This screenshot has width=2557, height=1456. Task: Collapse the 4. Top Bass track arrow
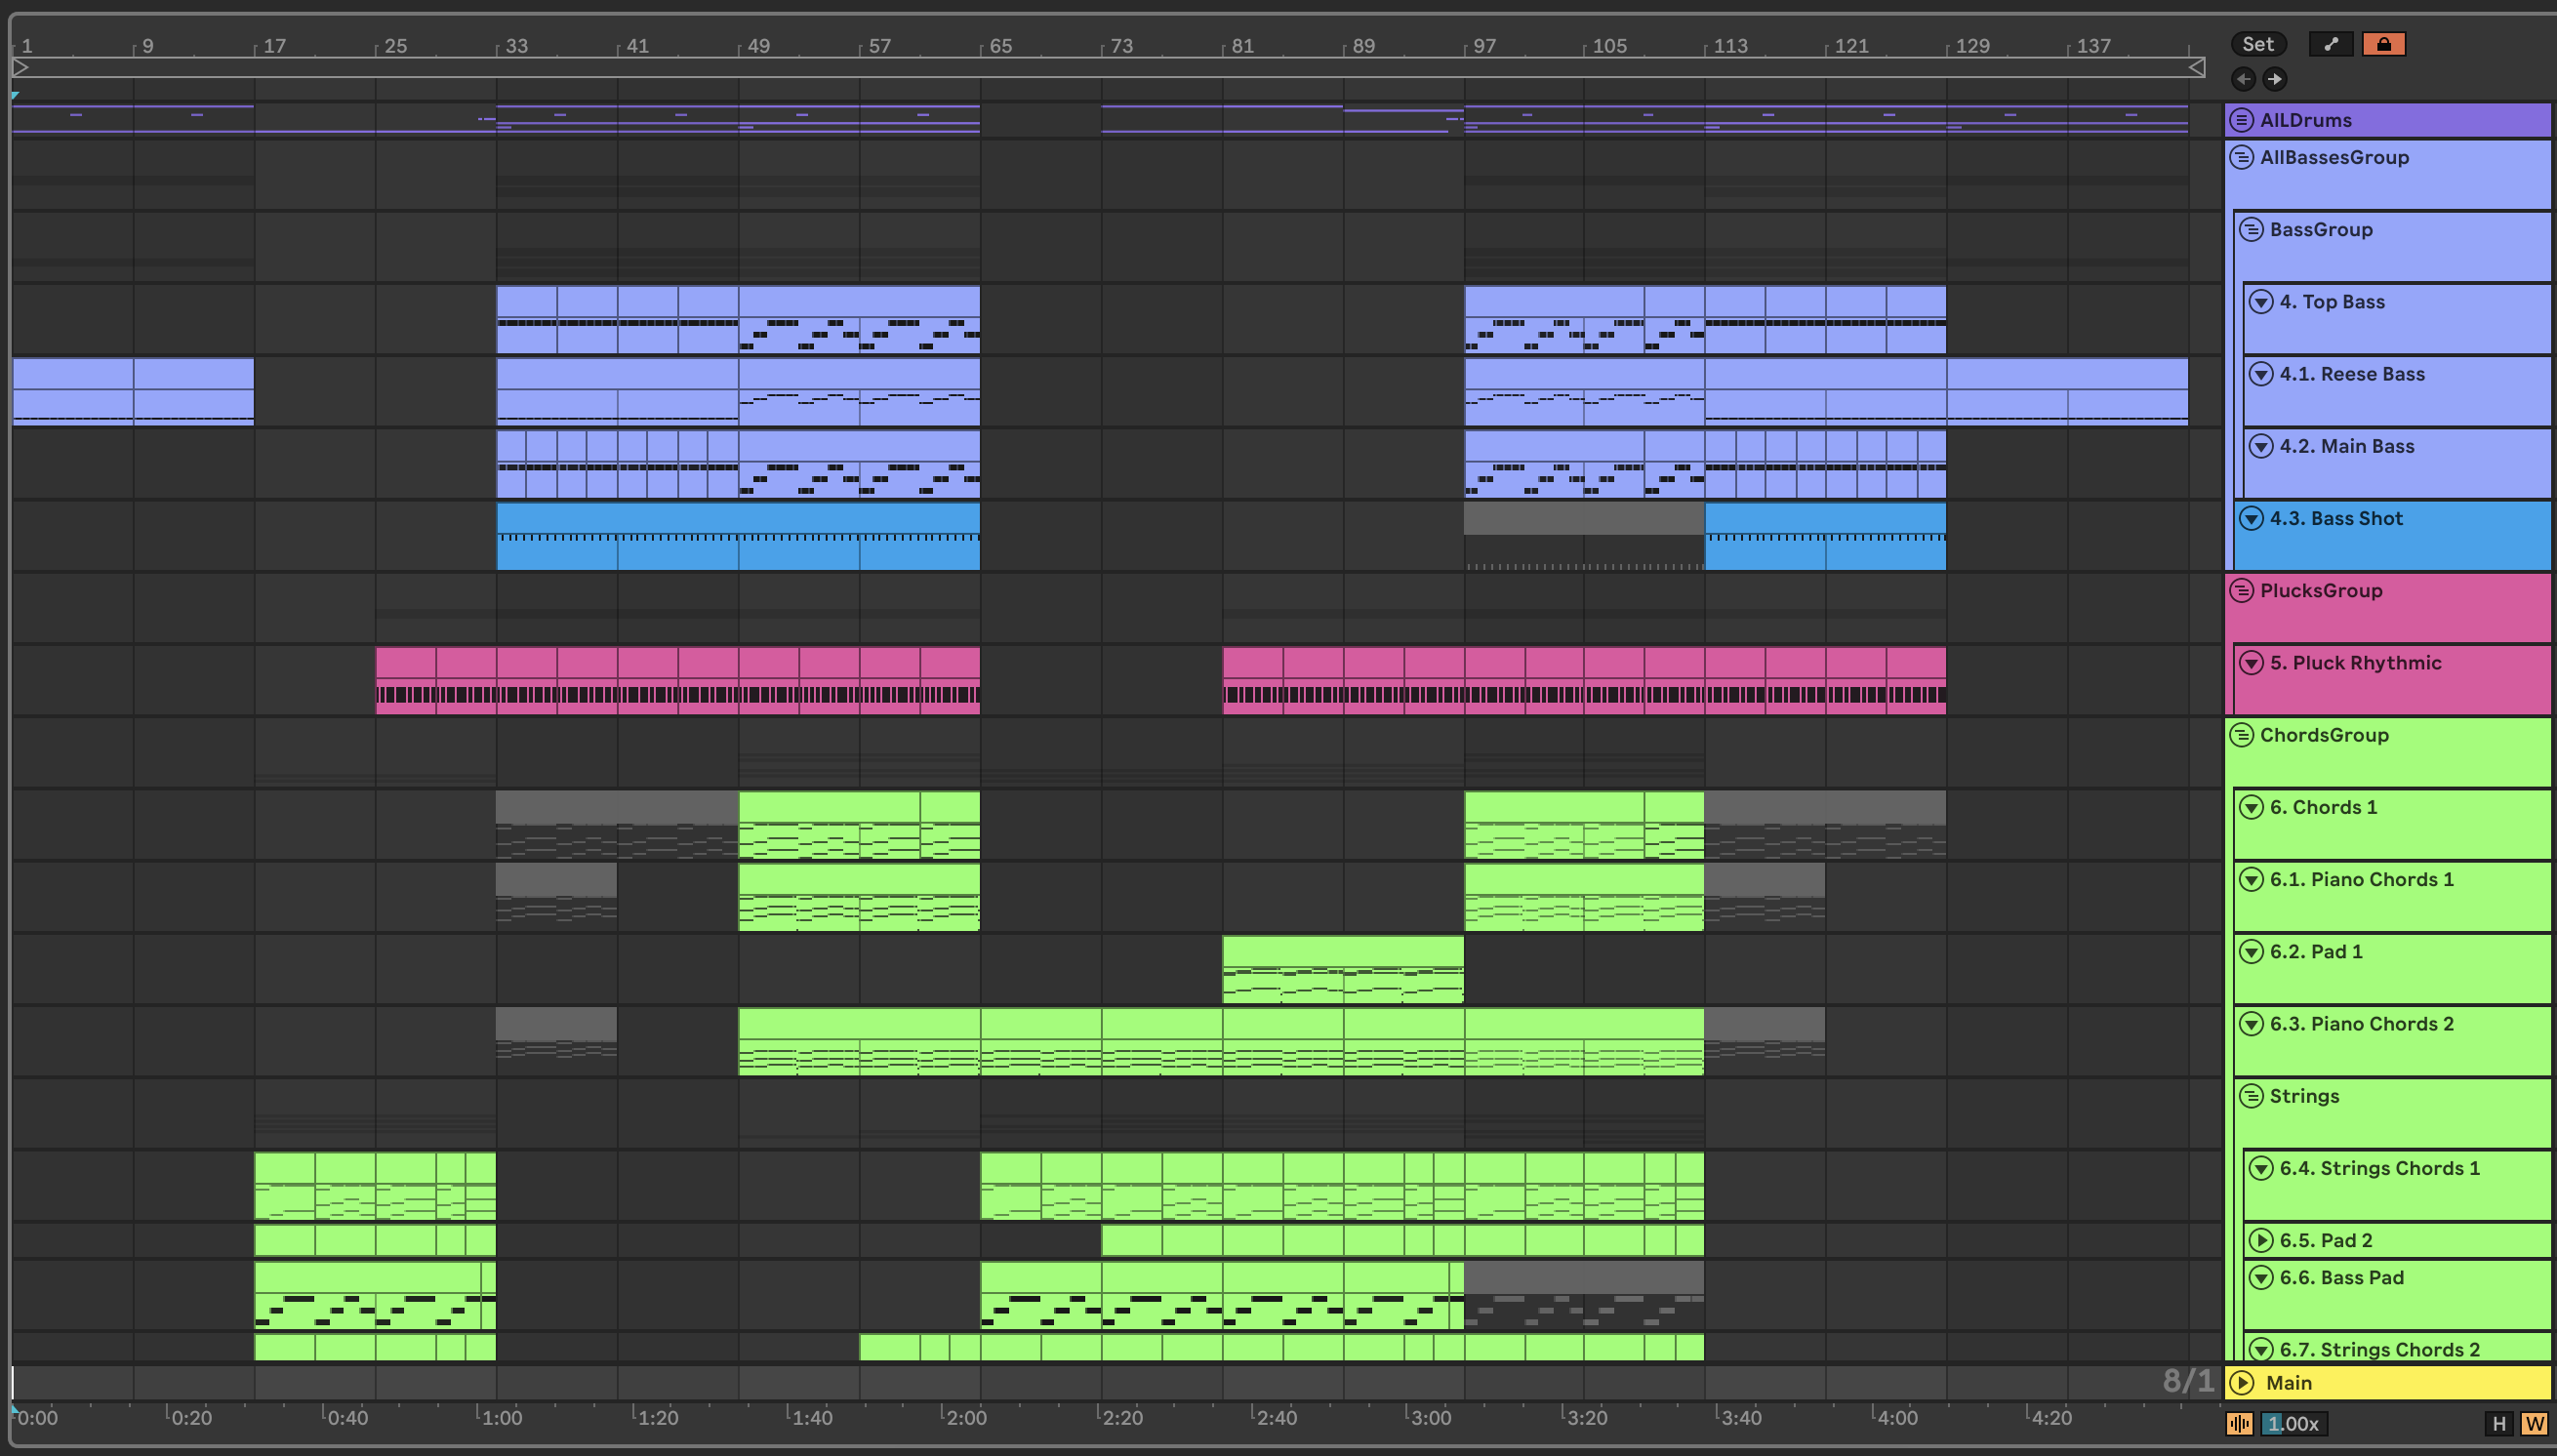[x=2260, y=302]
